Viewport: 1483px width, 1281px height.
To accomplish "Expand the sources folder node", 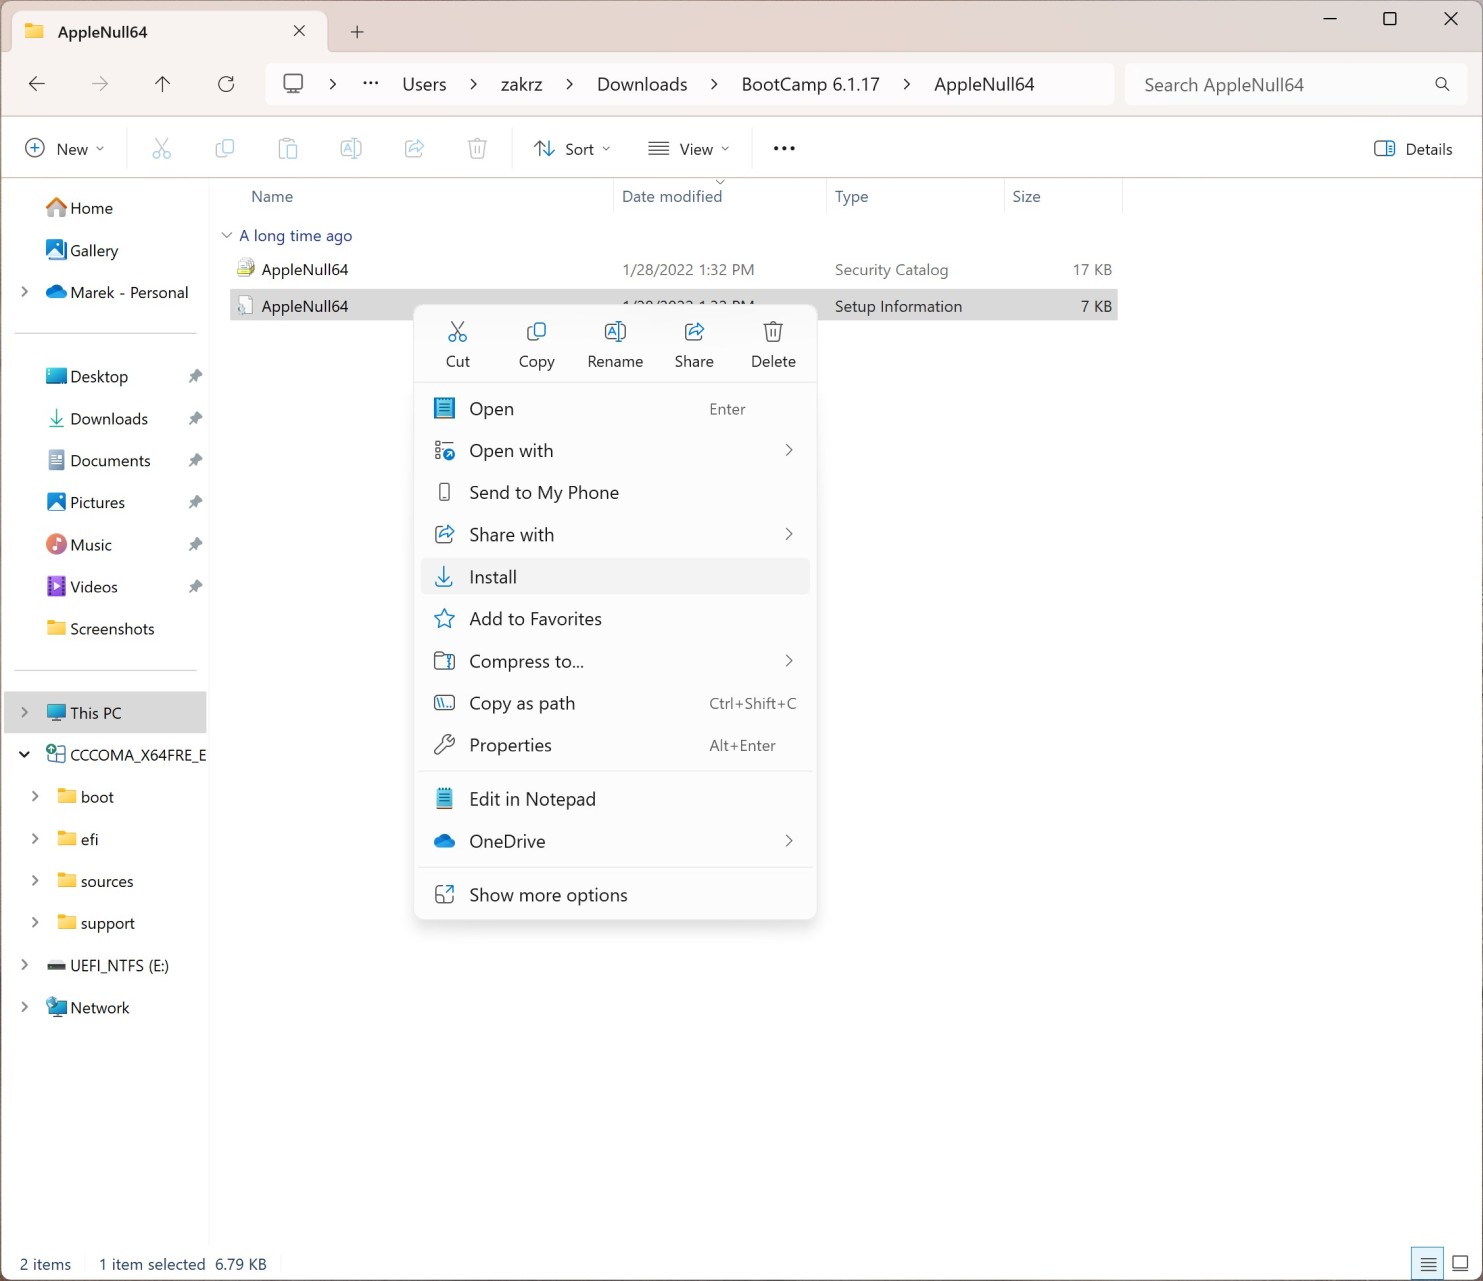I will [35, 881].
